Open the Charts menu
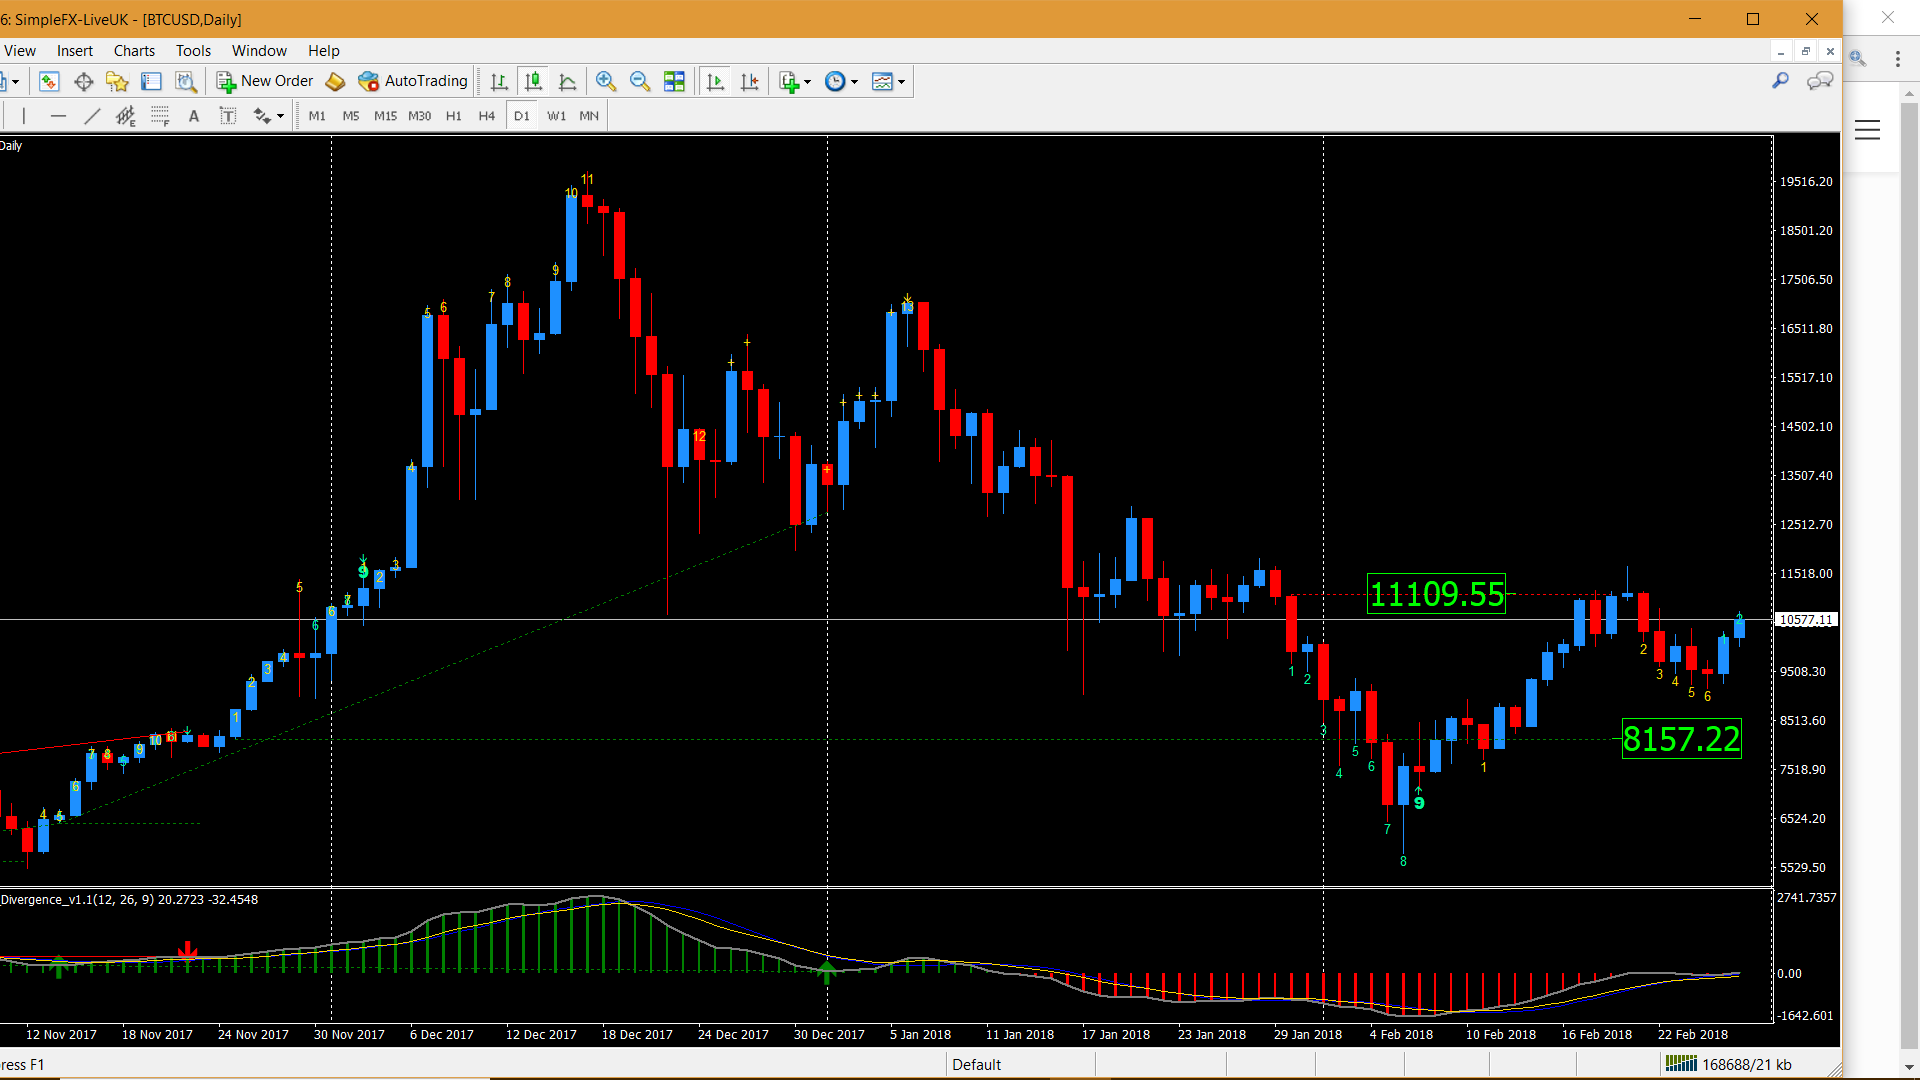 (x=134, y=51)
